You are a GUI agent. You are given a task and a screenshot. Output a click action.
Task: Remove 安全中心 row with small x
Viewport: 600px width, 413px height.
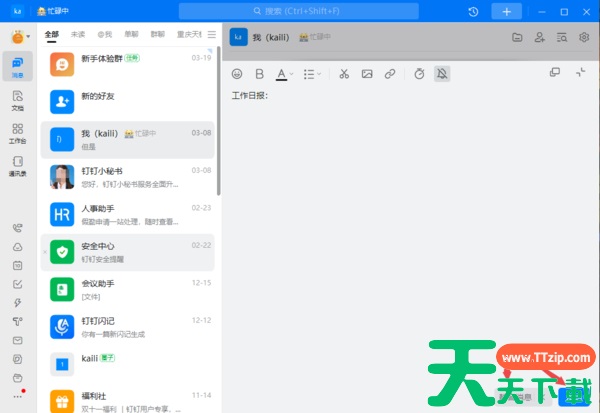(x=45, y=252)
